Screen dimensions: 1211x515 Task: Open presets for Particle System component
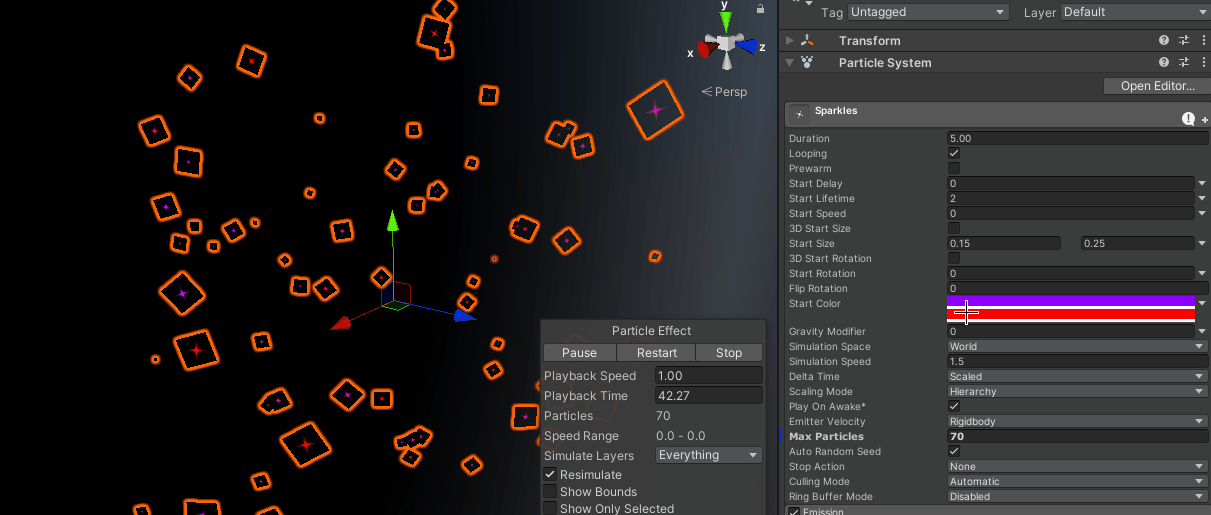click(1184, 63)
